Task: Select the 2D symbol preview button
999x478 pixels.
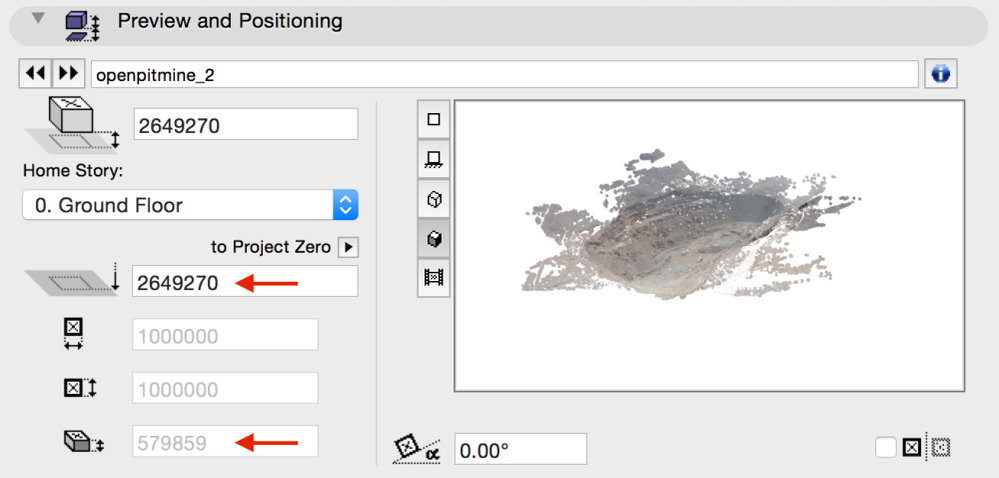Action: pos(433,120)
